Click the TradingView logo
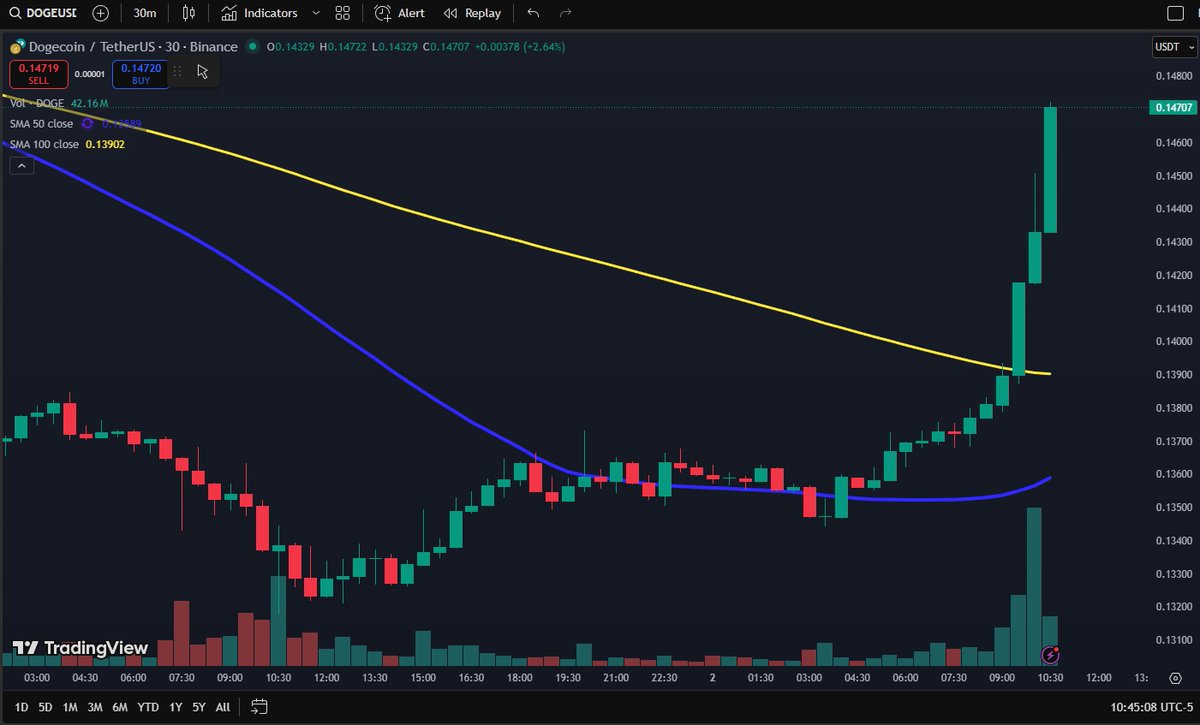The image size is (1200, 725). [x=81, y=648]
